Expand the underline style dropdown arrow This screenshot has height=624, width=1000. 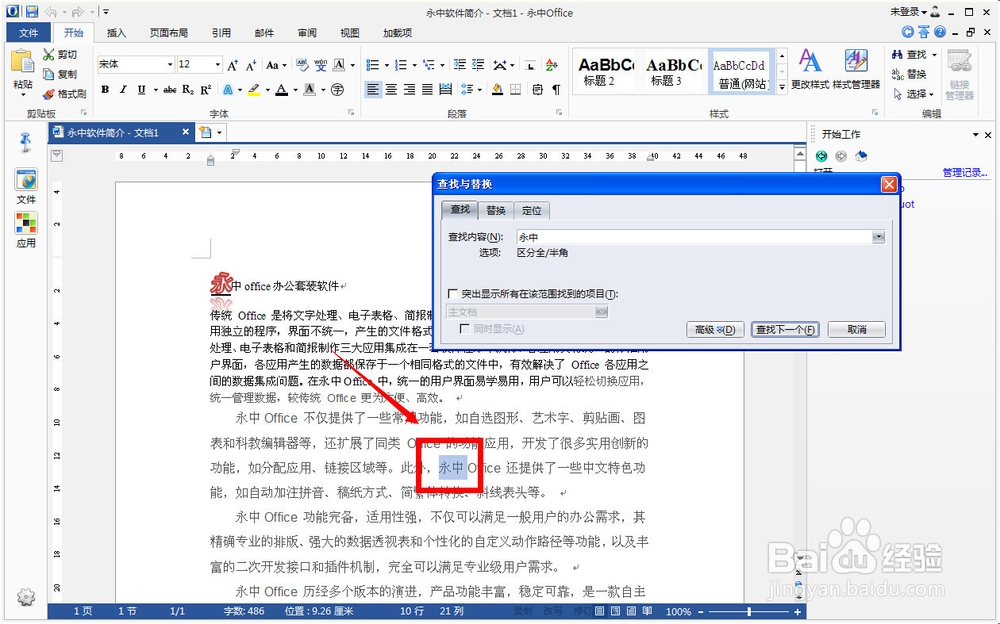pyautogui.click(x=156, y=90)
